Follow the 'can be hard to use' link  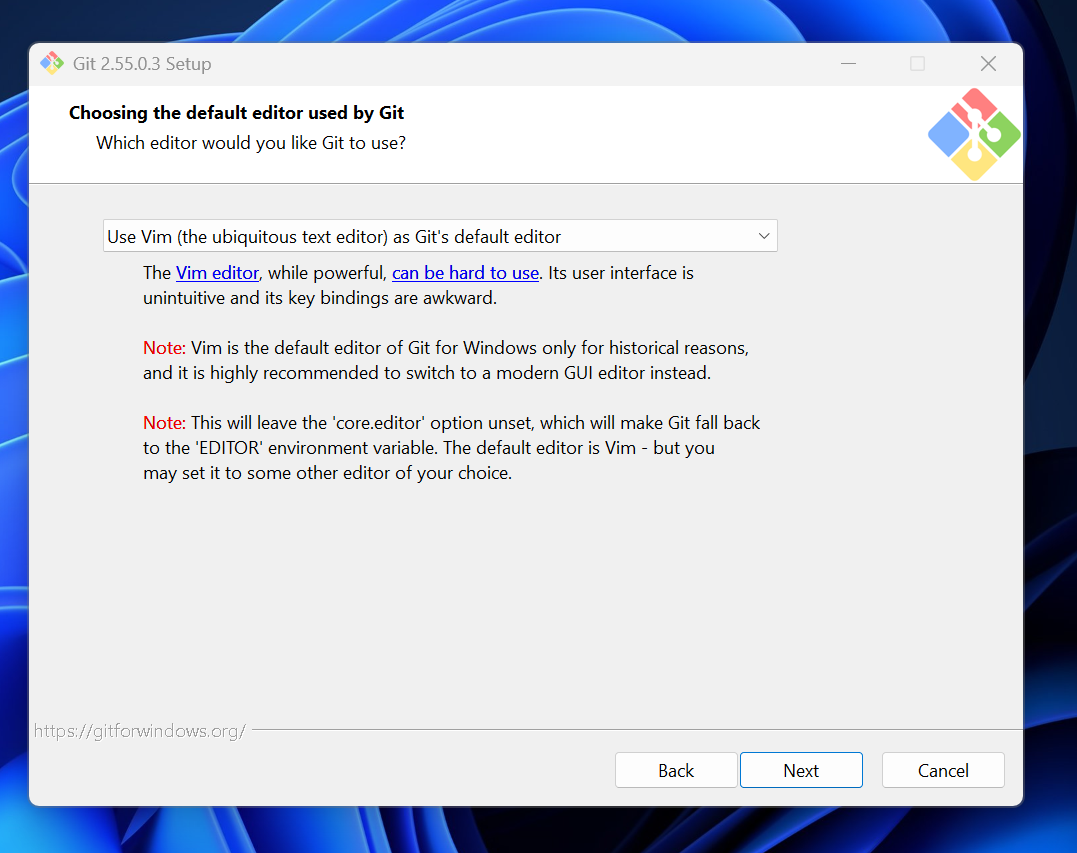465,273
